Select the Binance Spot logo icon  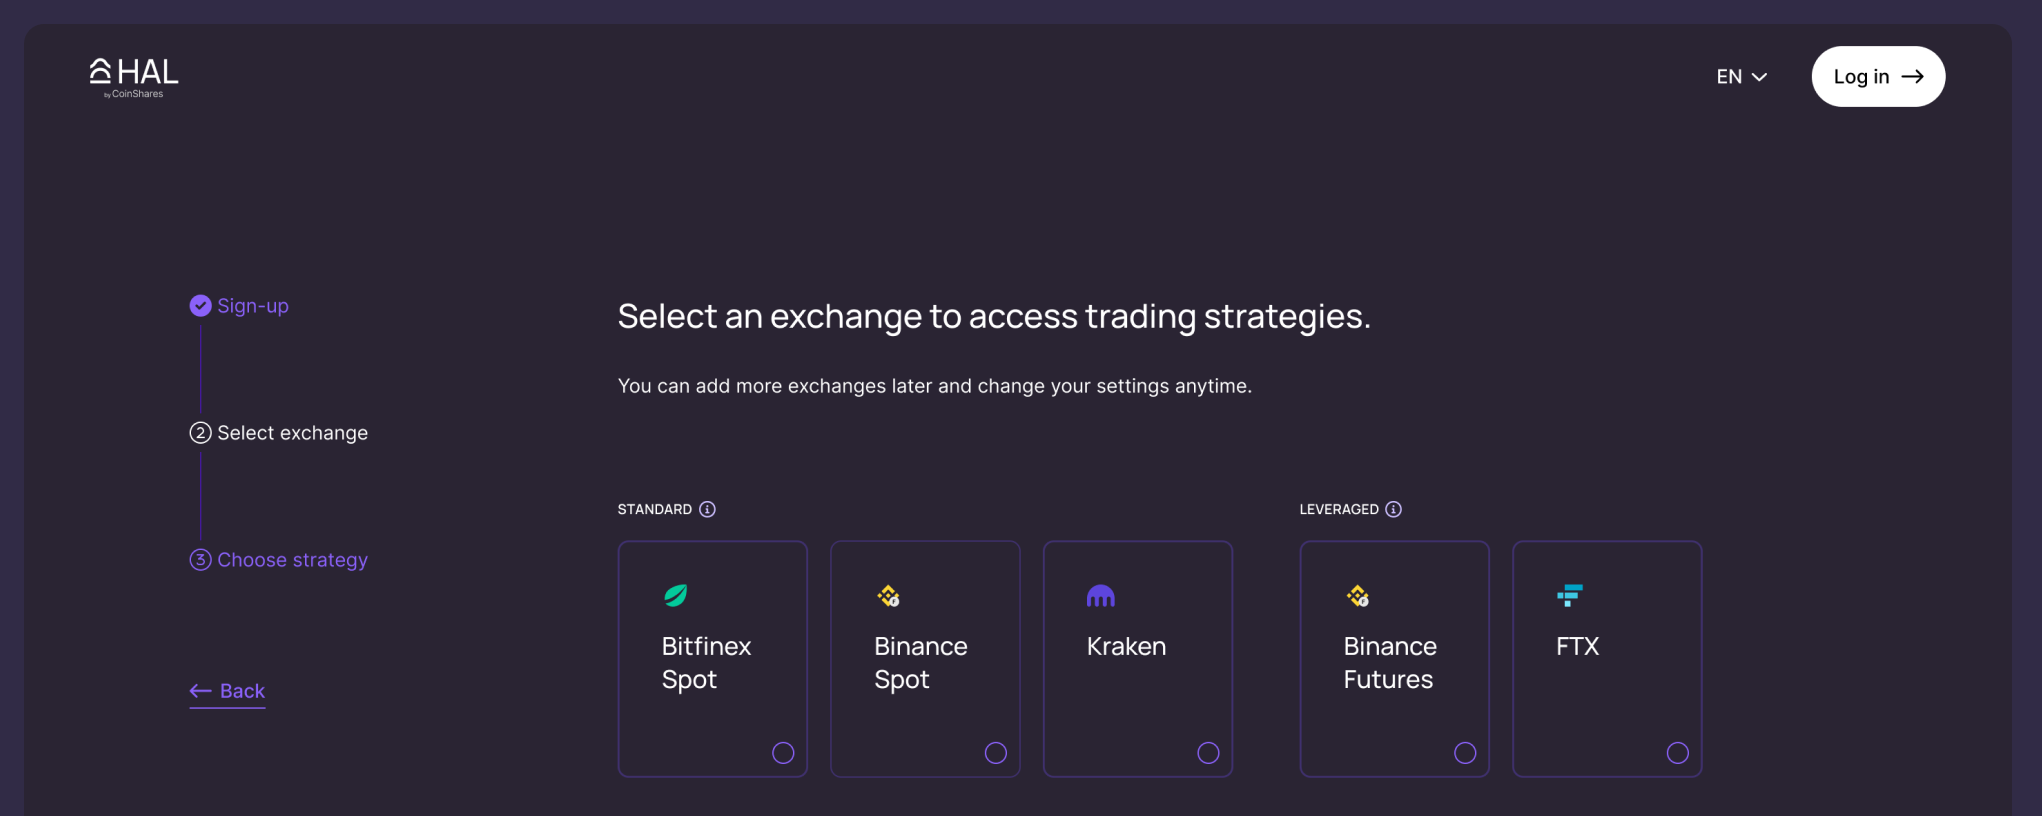pos(889,594)
